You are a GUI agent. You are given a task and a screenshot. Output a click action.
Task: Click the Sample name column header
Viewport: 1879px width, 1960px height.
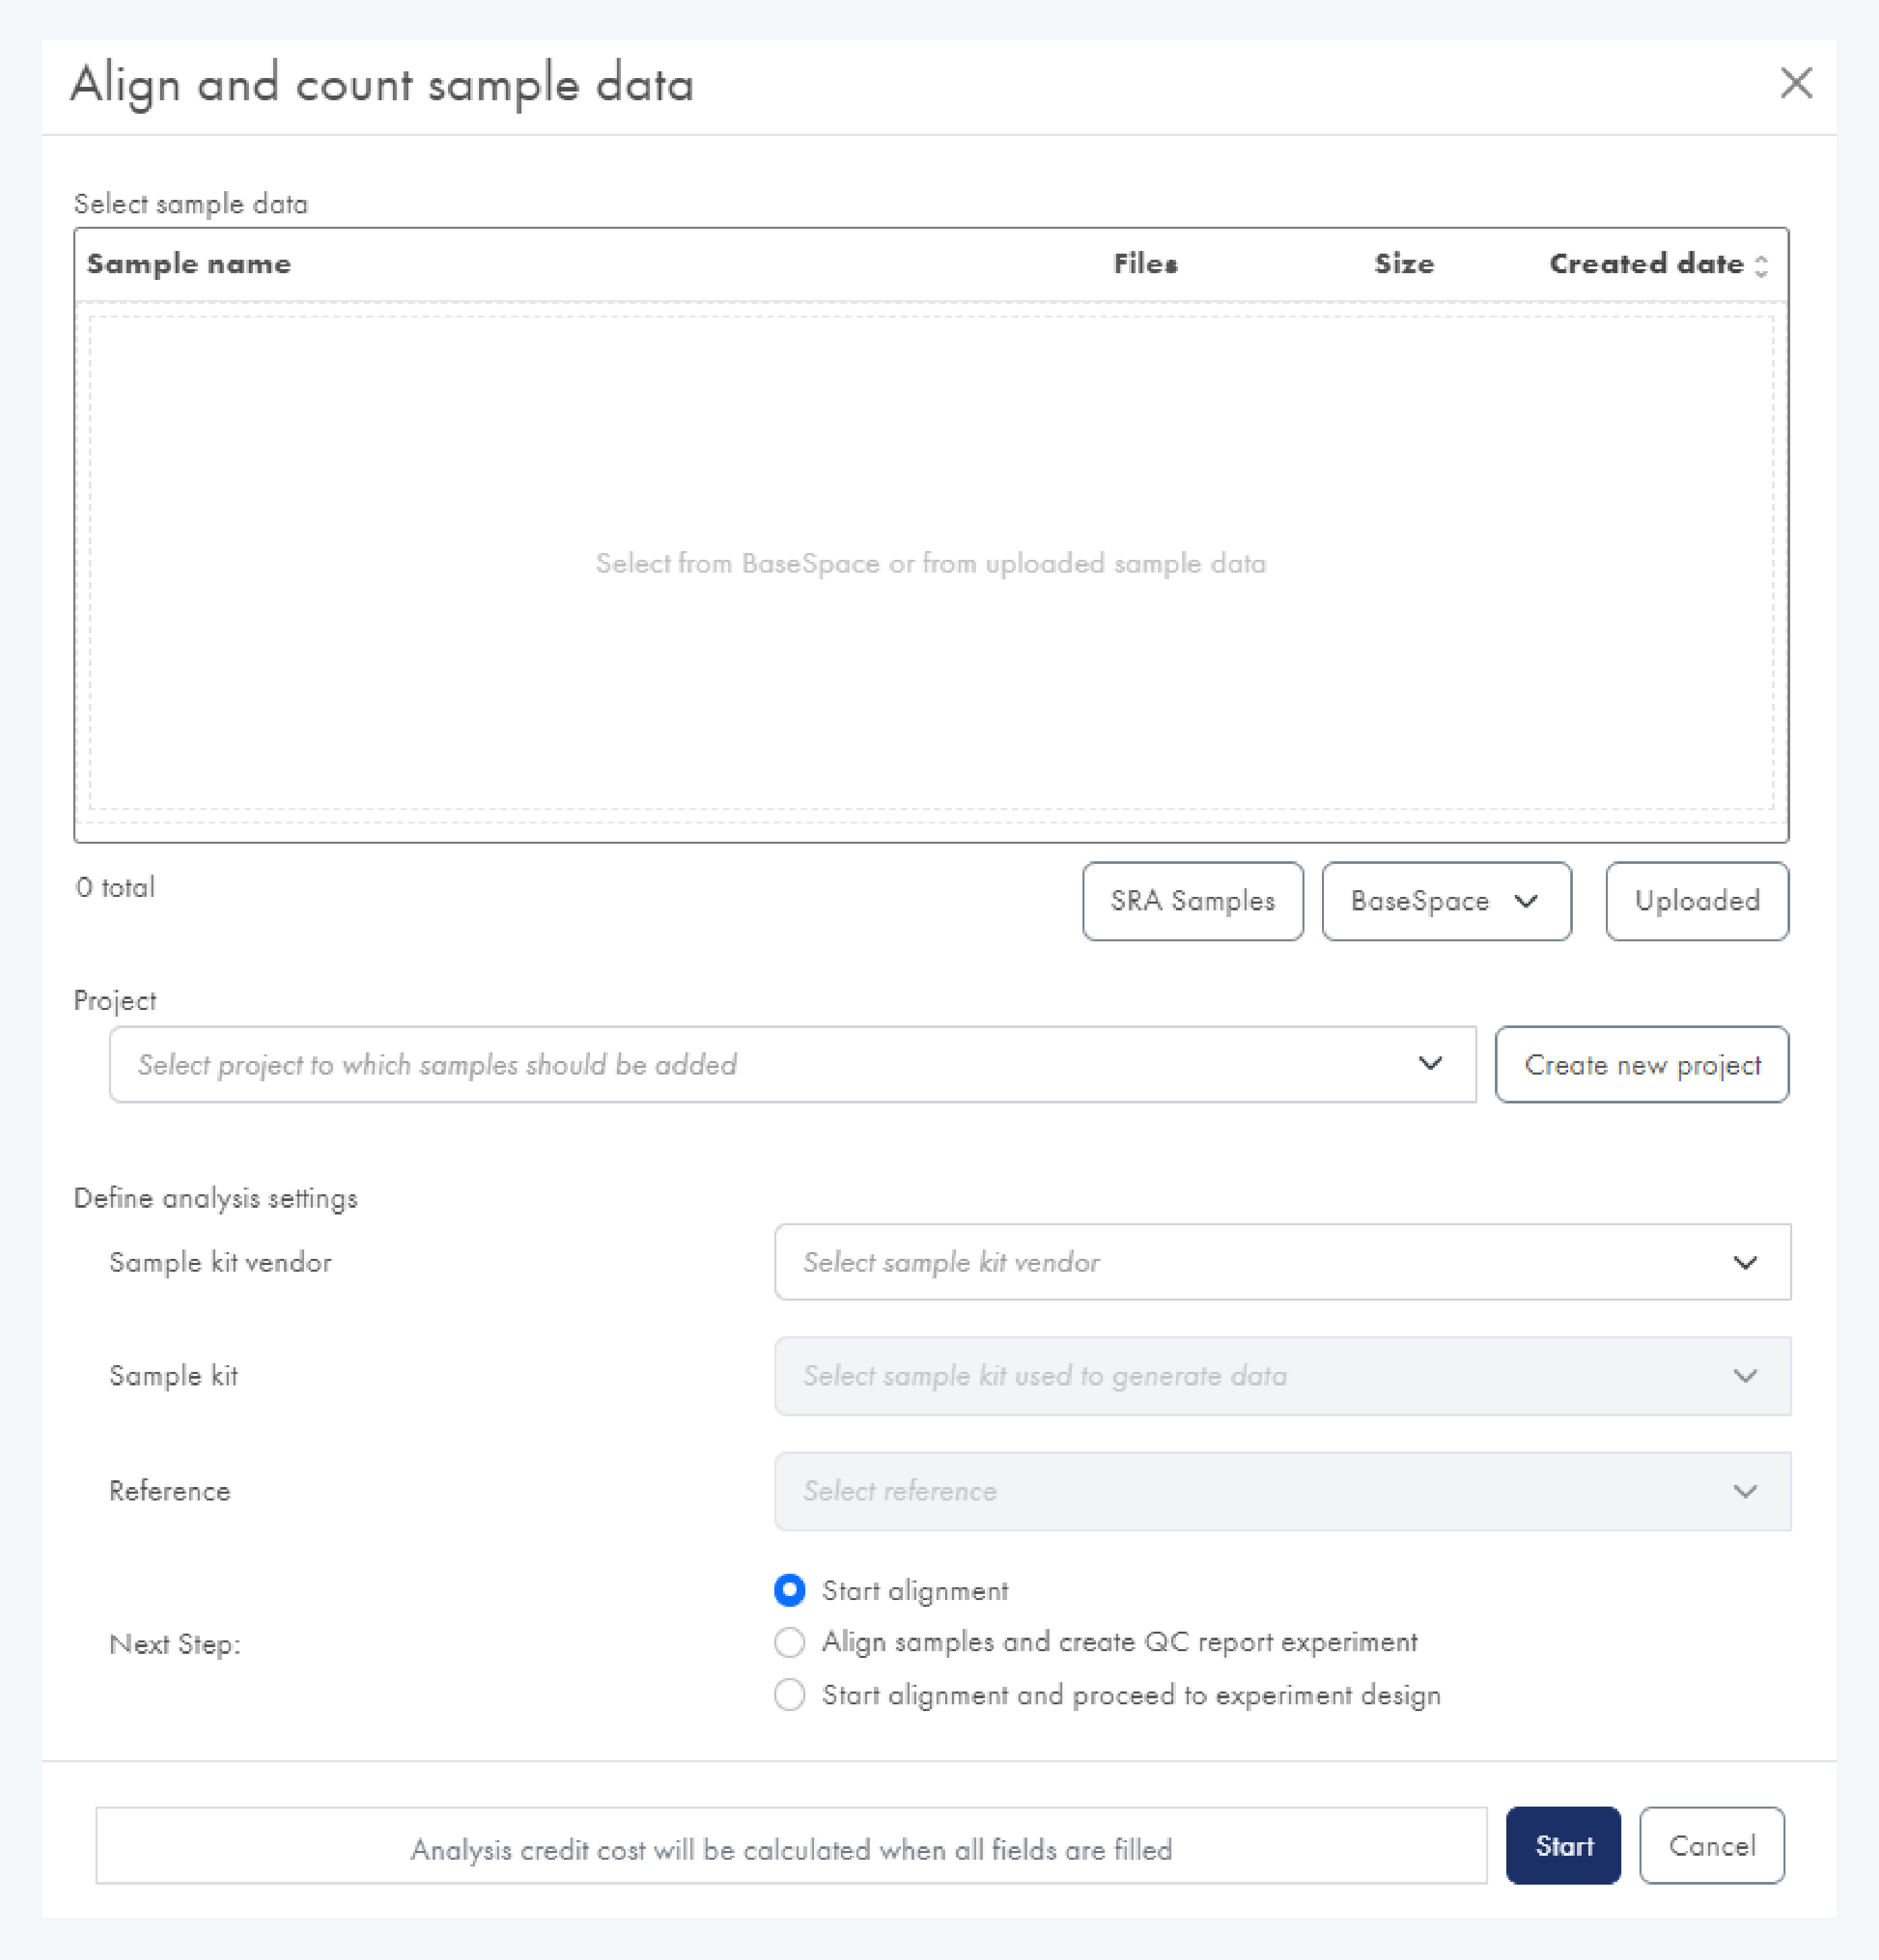(189, 264)
